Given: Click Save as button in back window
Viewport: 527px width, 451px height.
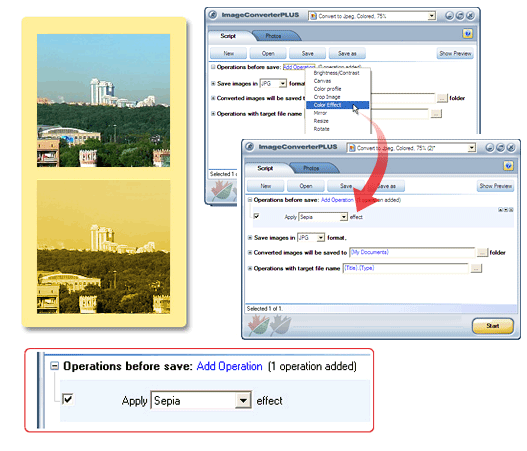Looking at the screenshot, I should pos(347,53).
